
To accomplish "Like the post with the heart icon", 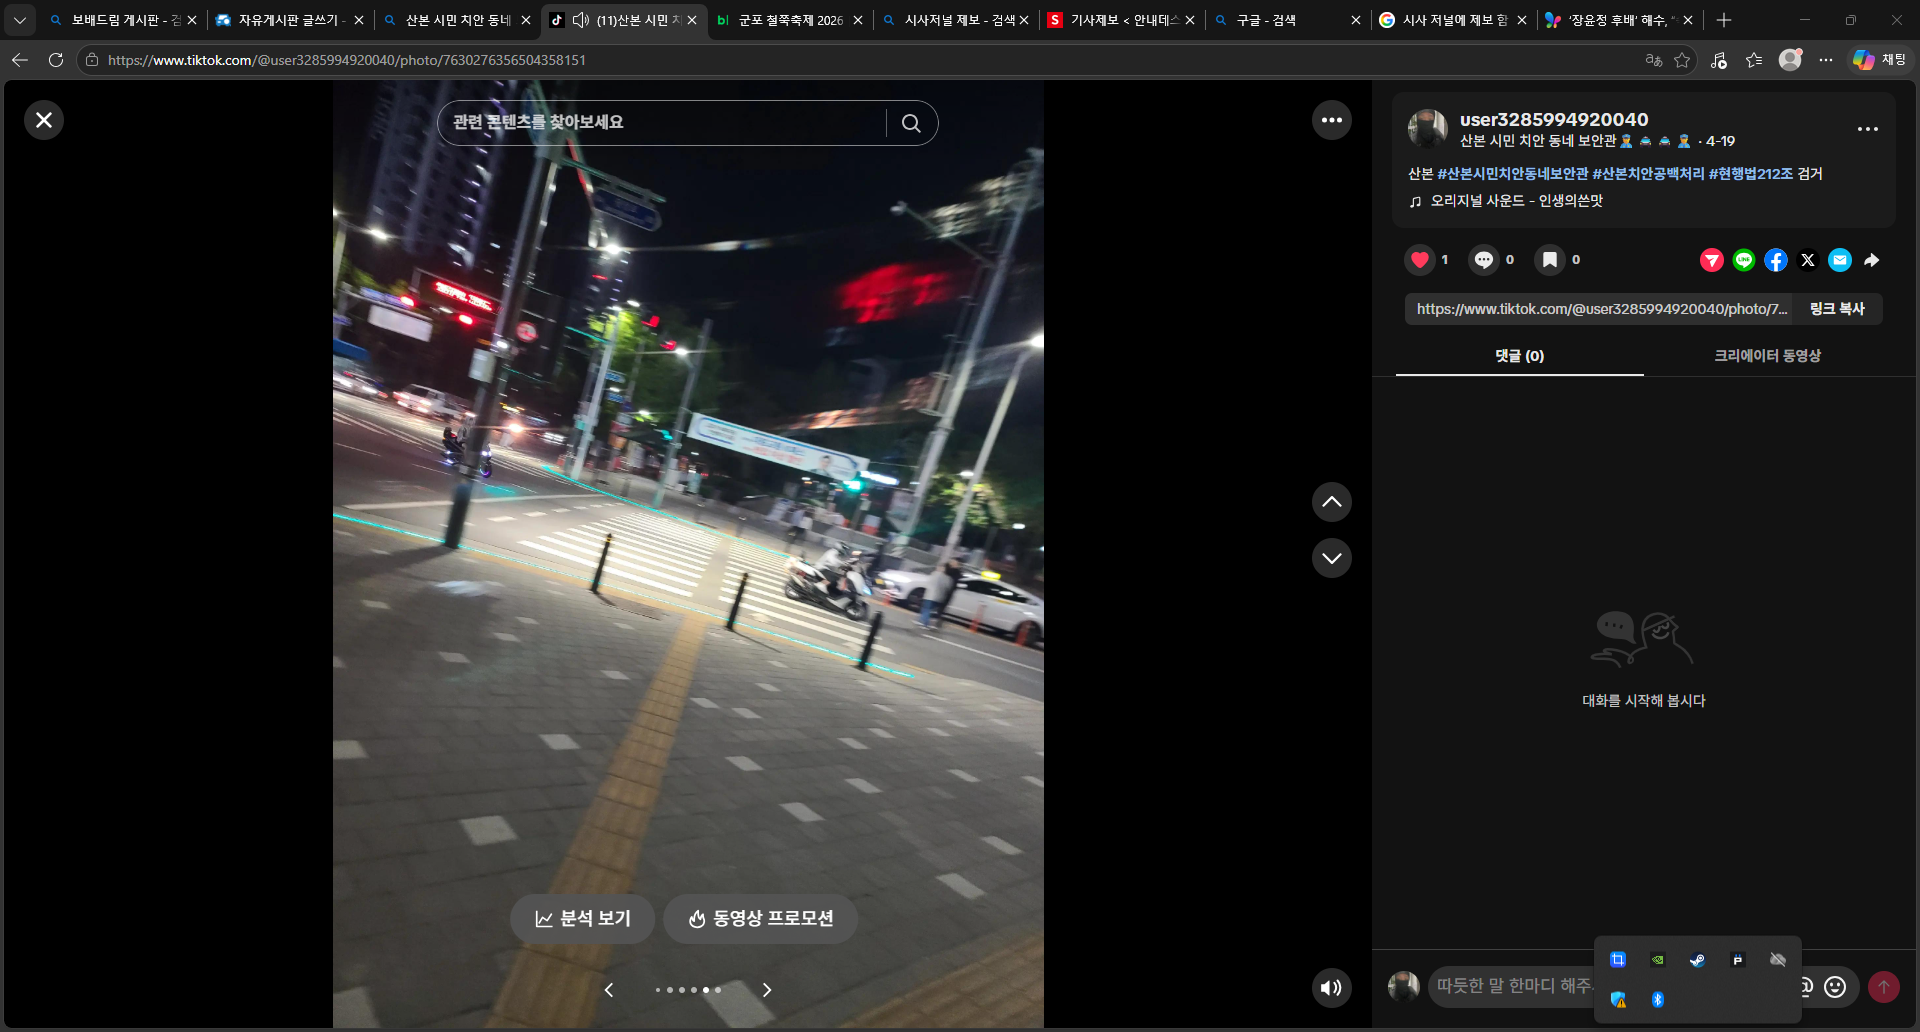I will [x=1420, y=260].
